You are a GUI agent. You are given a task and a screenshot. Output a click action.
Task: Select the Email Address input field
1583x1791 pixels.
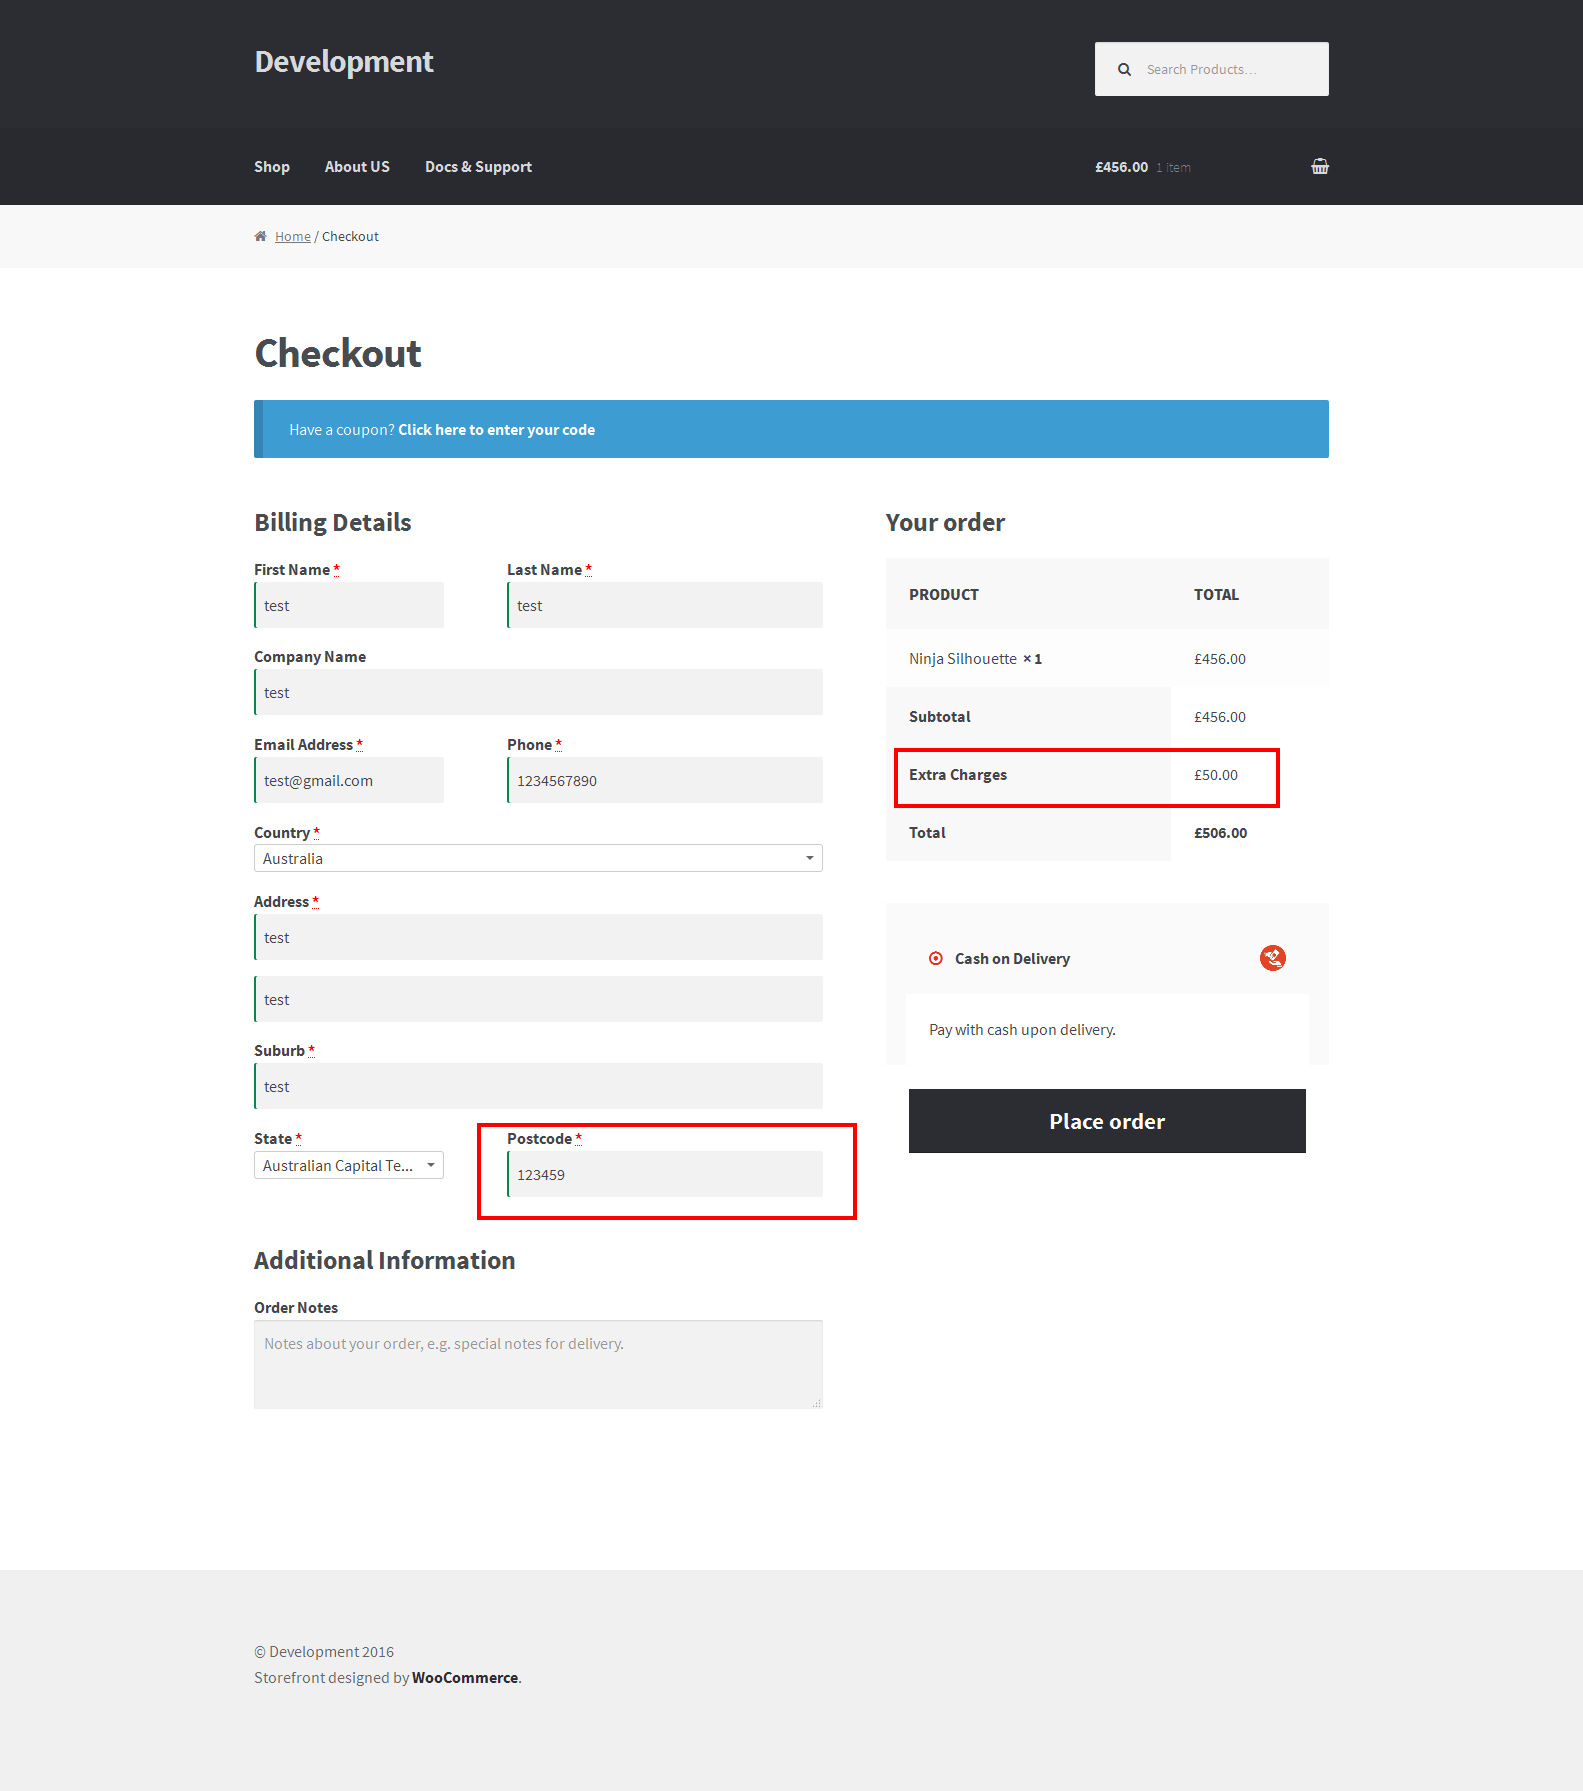point(349,781)
